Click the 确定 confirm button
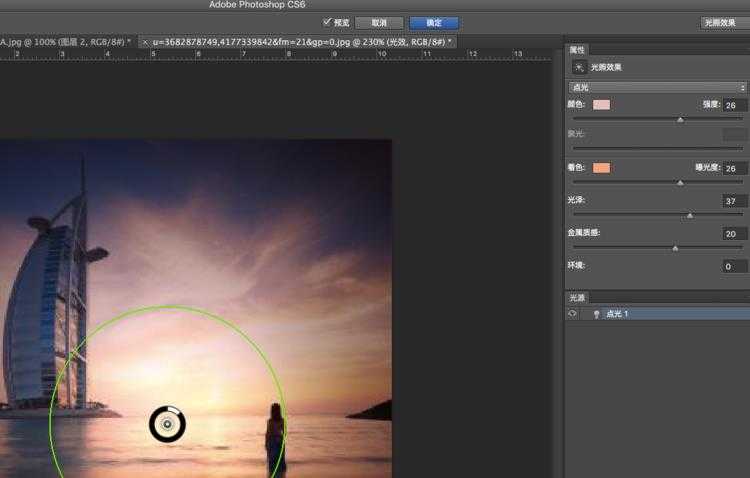The height and width of the screenshot is (478, 750). tap(434, 22)
